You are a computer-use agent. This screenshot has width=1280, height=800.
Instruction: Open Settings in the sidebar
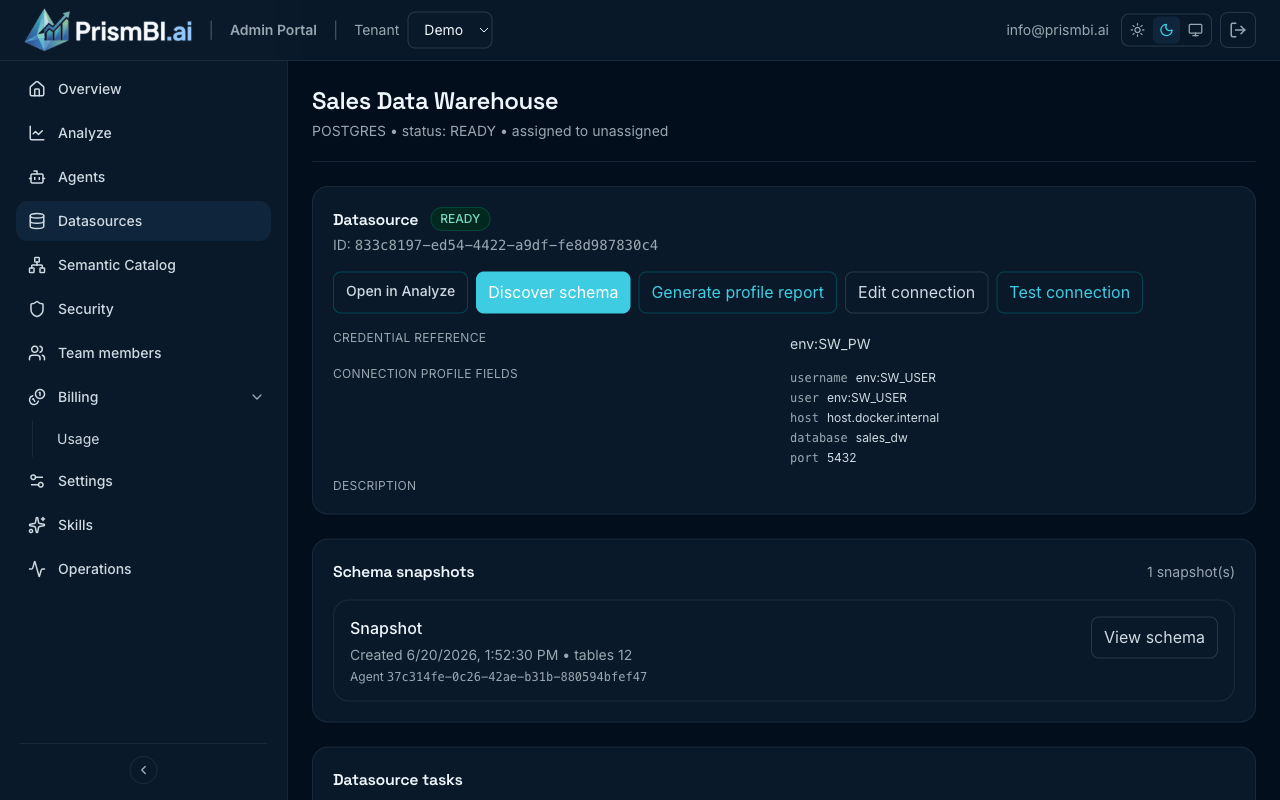[143, 481]
